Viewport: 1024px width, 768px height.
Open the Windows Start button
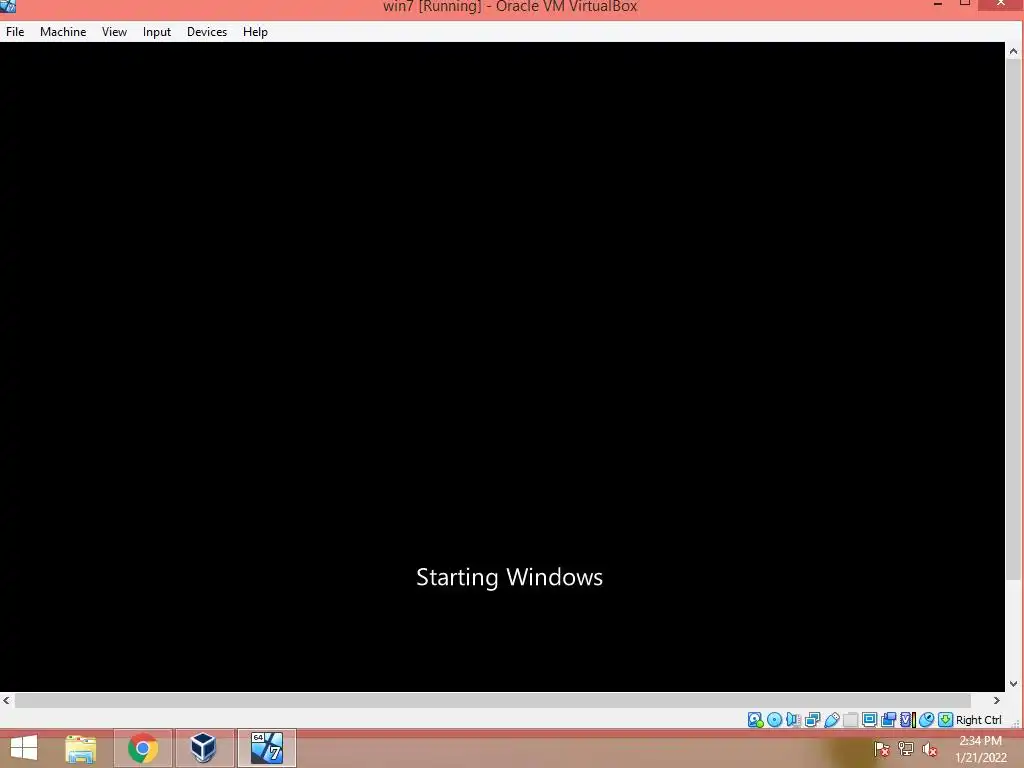pos(24,748)
